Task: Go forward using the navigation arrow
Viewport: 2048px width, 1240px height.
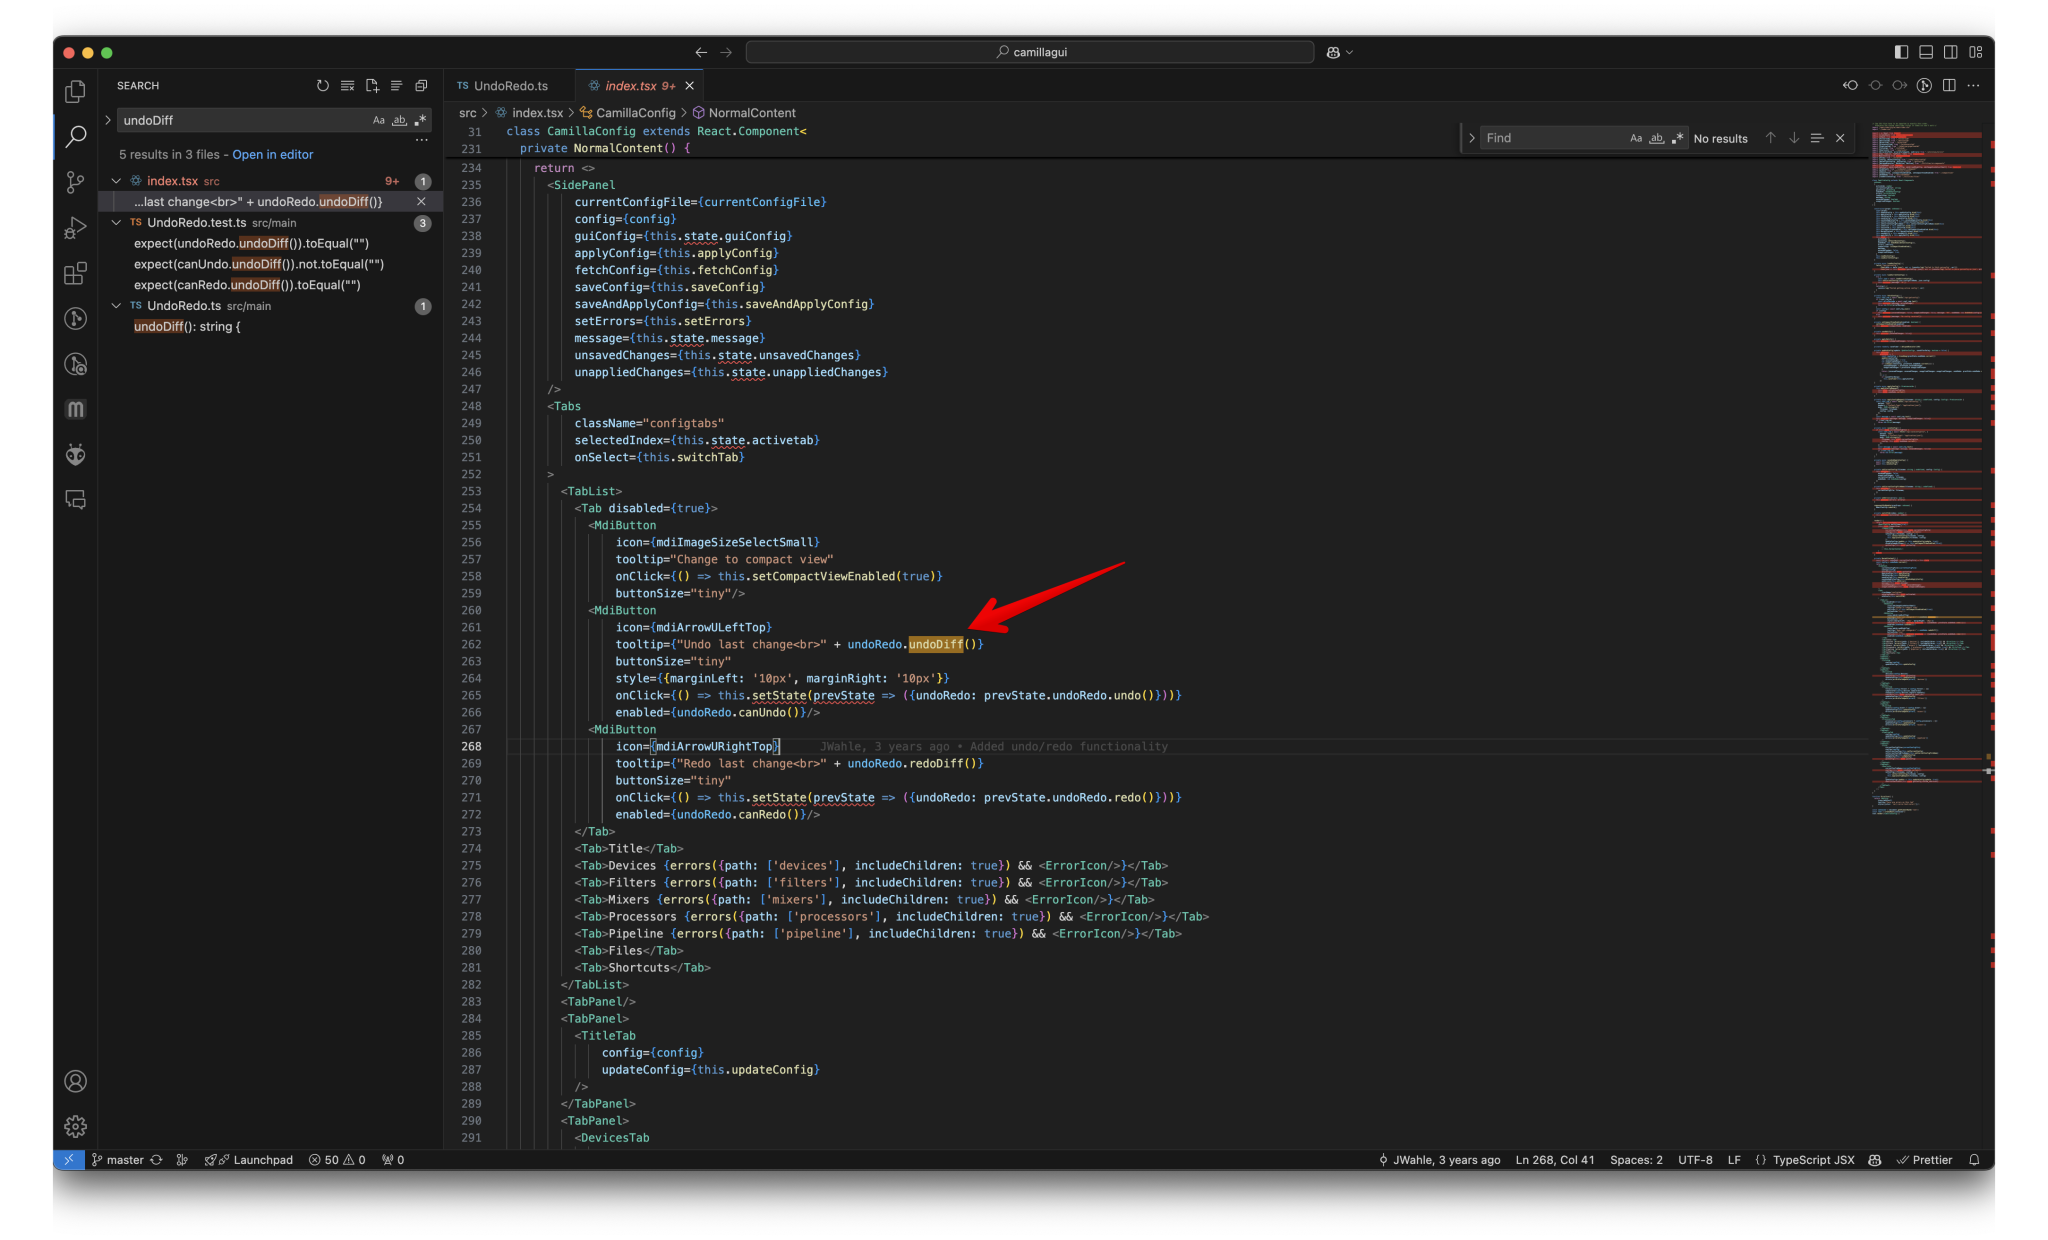Action: coord(727,52)
